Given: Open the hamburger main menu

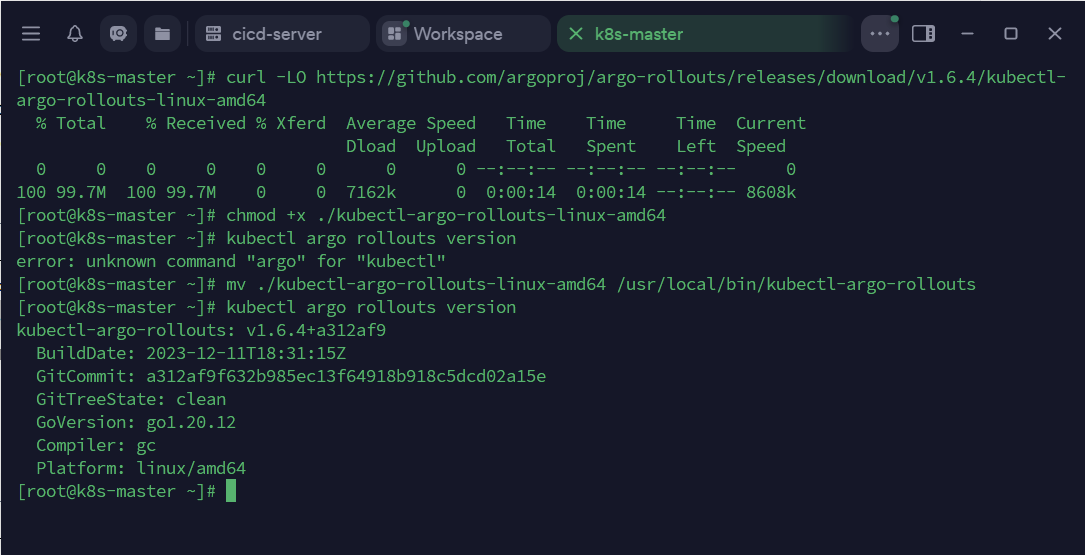Looking at the screenshot, I should tap(31, 34).
